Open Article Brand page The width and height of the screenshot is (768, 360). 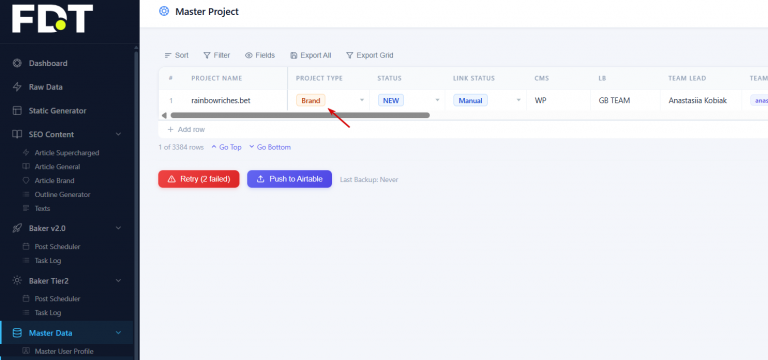54,181
